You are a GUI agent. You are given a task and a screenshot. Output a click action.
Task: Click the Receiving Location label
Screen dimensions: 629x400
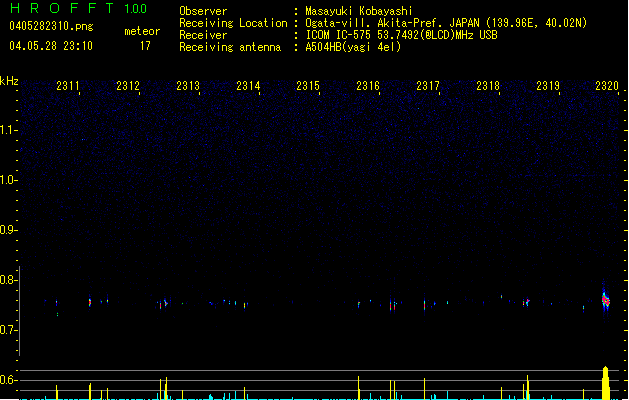point(233,23)
